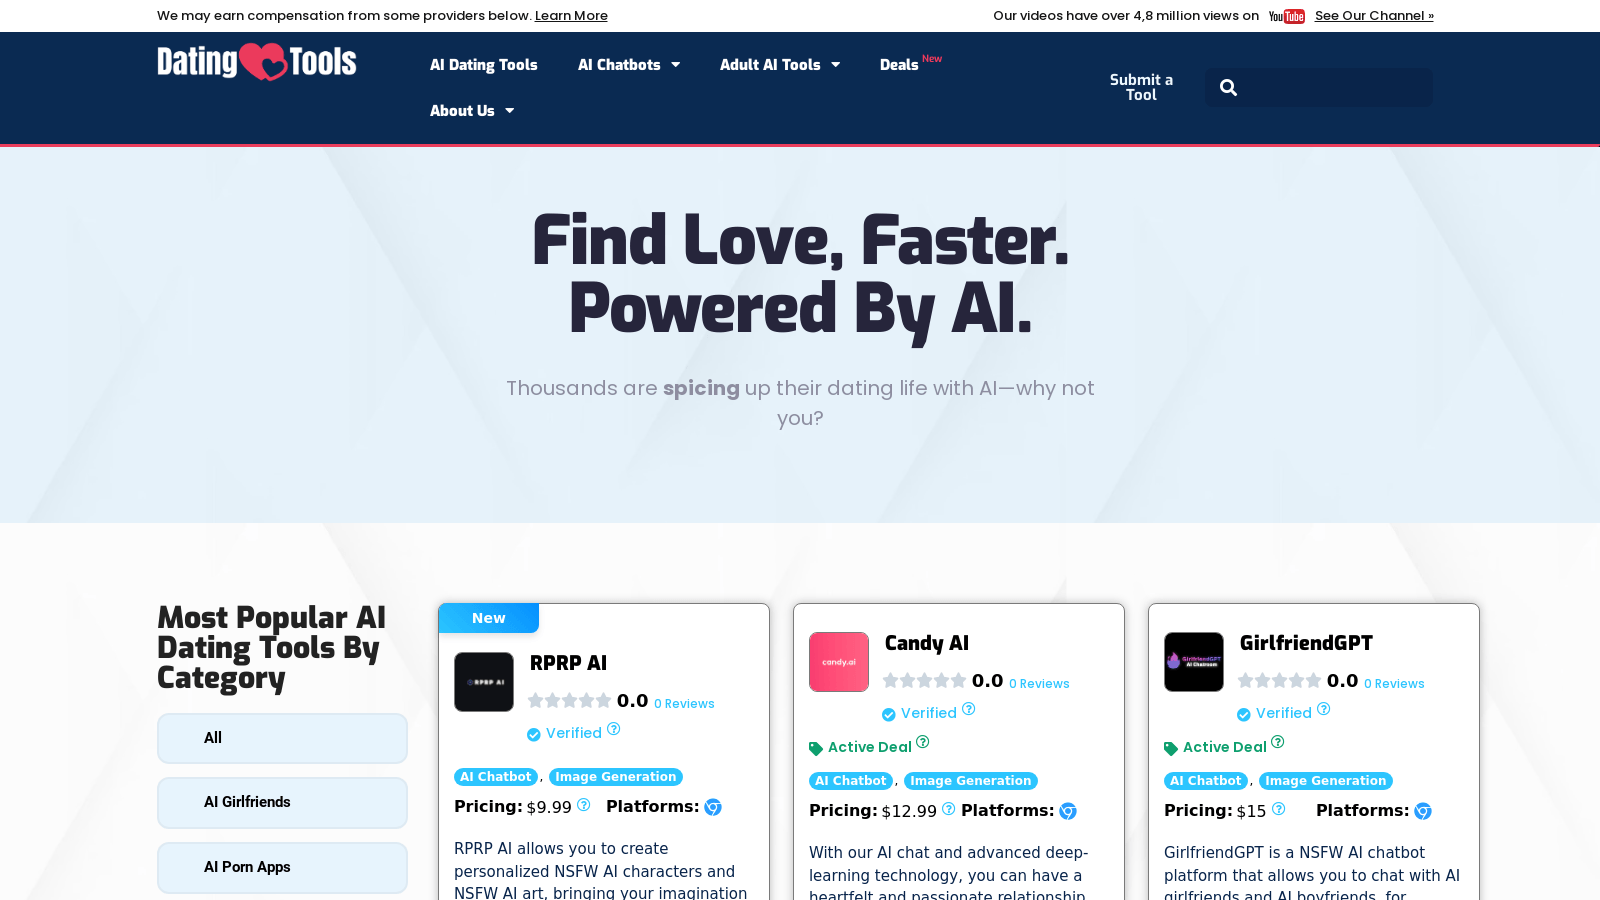This screenshot has height=900, width=1600.
Task: Open the AI Dating Tools menu item
Action: (x=484, y=65)
